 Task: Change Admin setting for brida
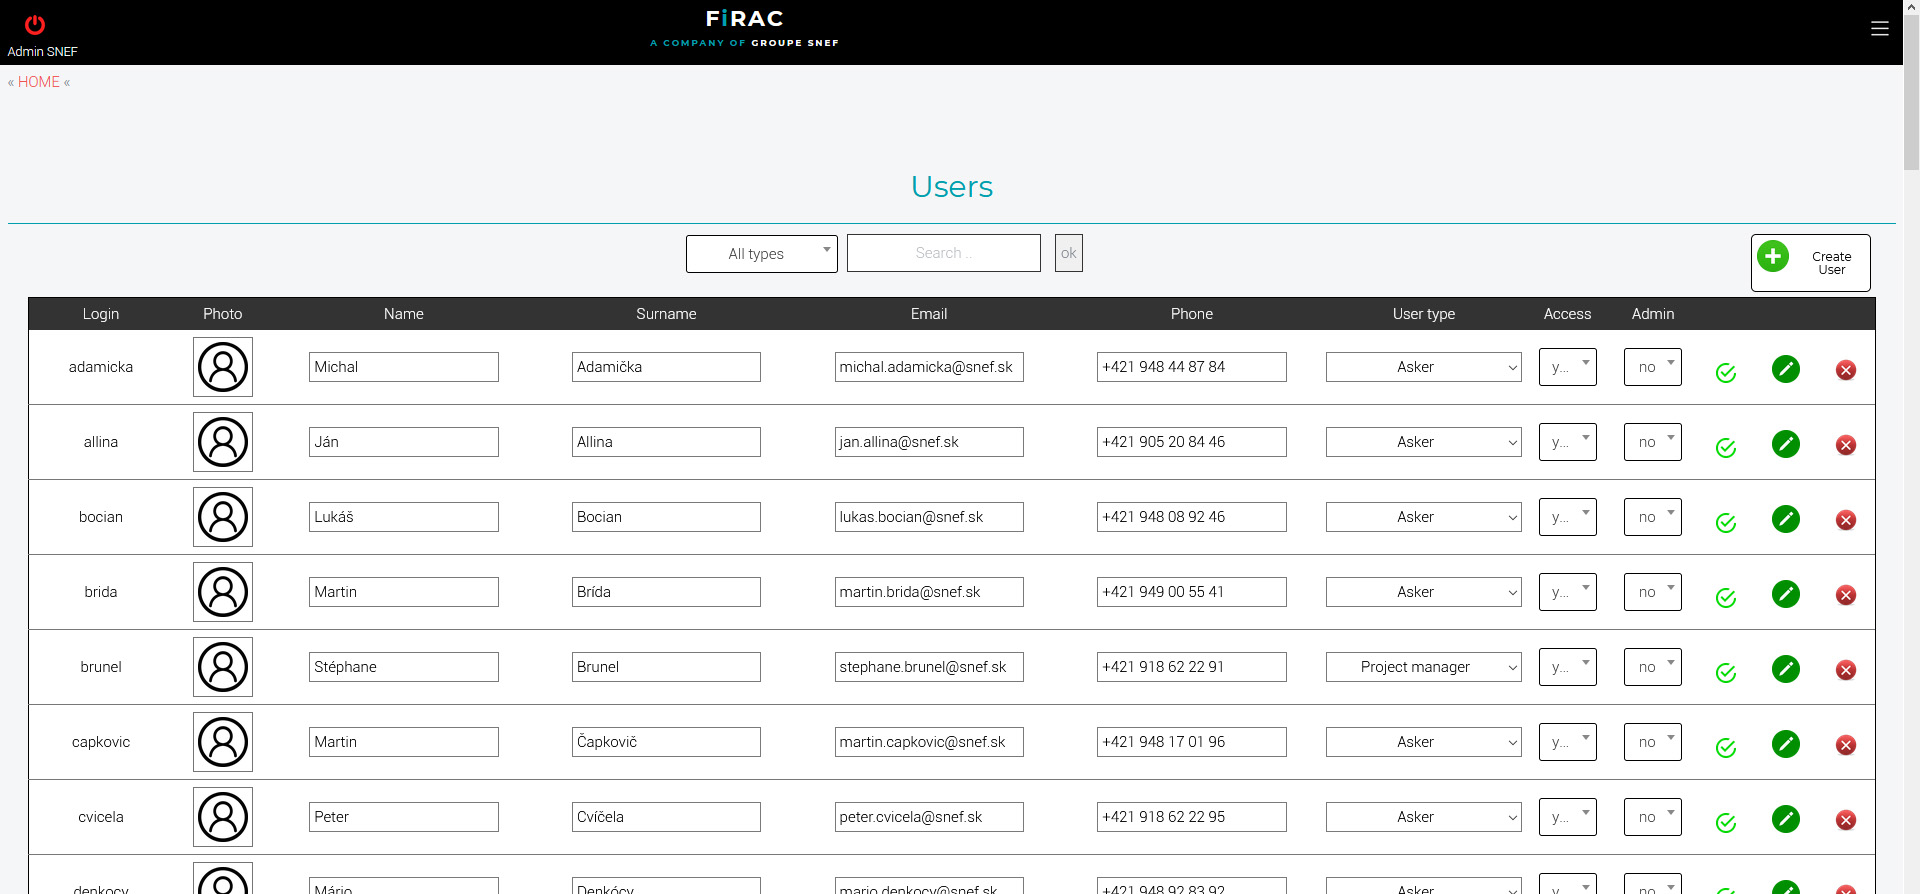click(x=1652, y=592)
